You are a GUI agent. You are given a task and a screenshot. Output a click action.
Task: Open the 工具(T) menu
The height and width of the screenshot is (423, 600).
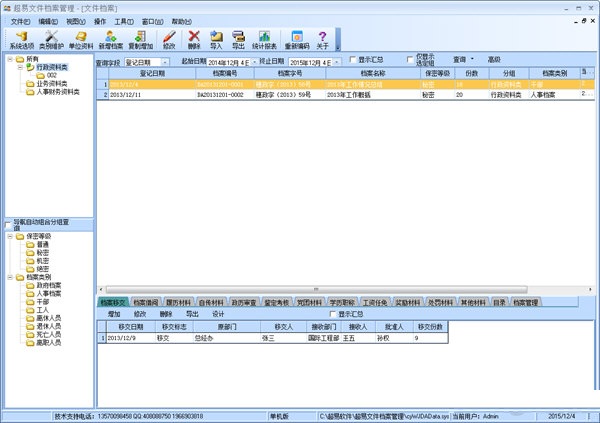123,20
